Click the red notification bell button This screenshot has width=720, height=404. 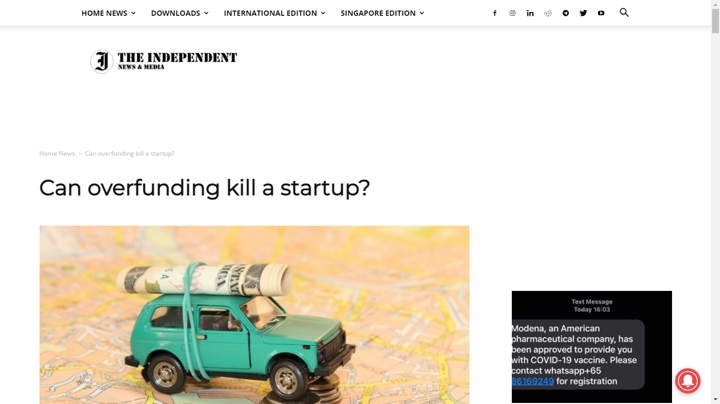point(687,381)
